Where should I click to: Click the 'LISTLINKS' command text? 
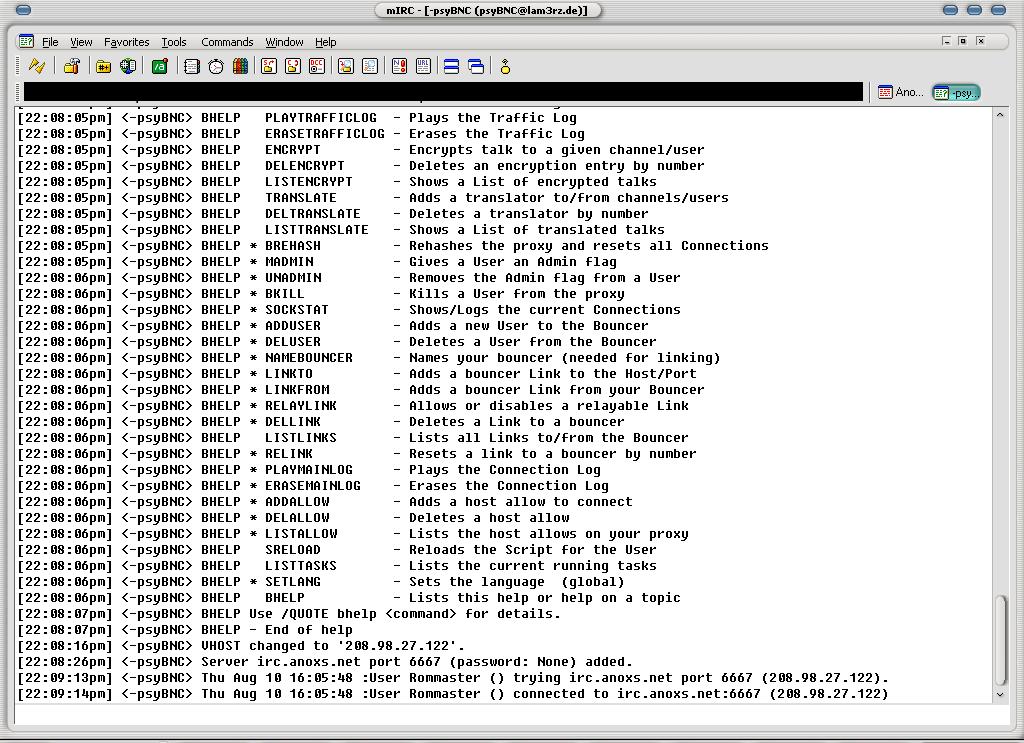(x=300, y=437)
